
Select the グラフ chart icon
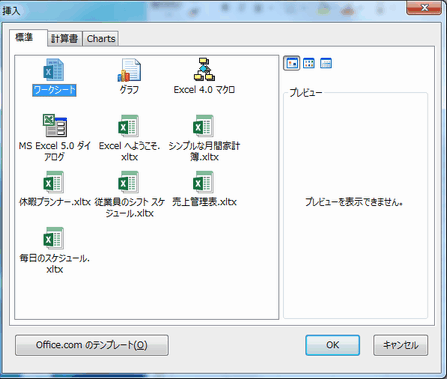pyautogui.click(x=129, y=70)
